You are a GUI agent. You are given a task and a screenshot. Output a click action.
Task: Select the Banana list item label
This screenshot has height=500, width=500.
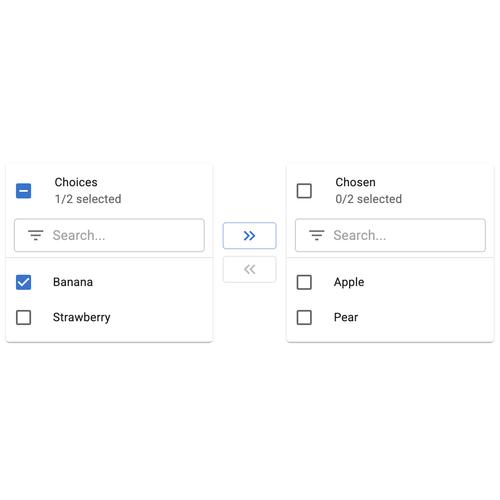(73, 282)
